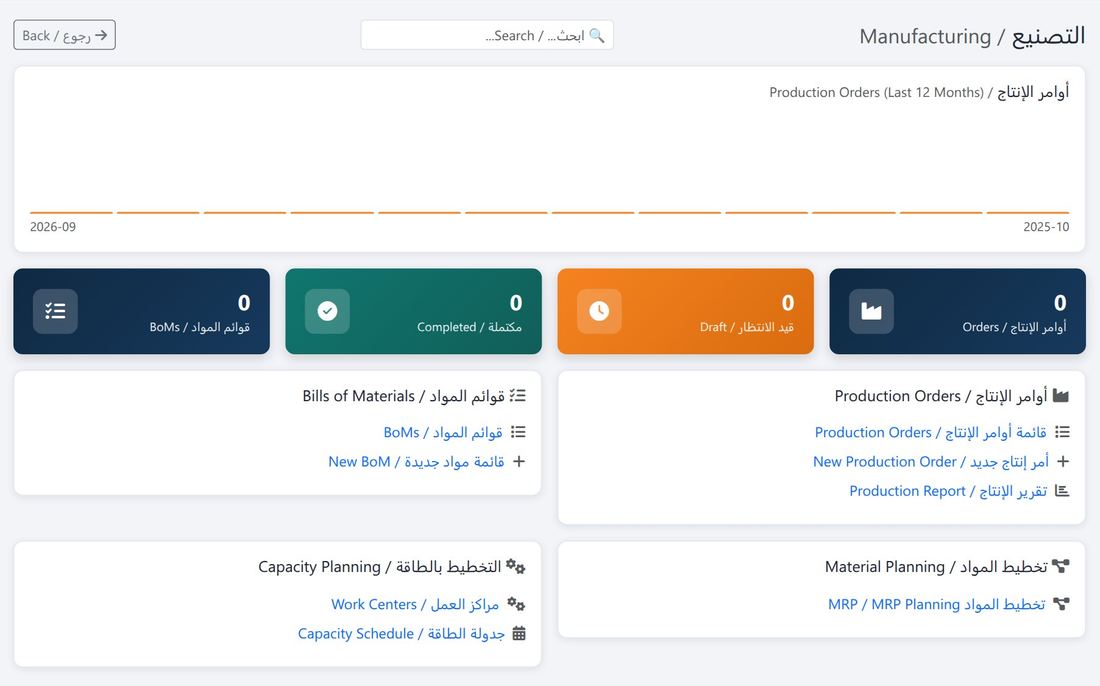Screen dimensions: 1100x686
Task: Click calendar icon beside Capacity Schedule
Action: 519,633
